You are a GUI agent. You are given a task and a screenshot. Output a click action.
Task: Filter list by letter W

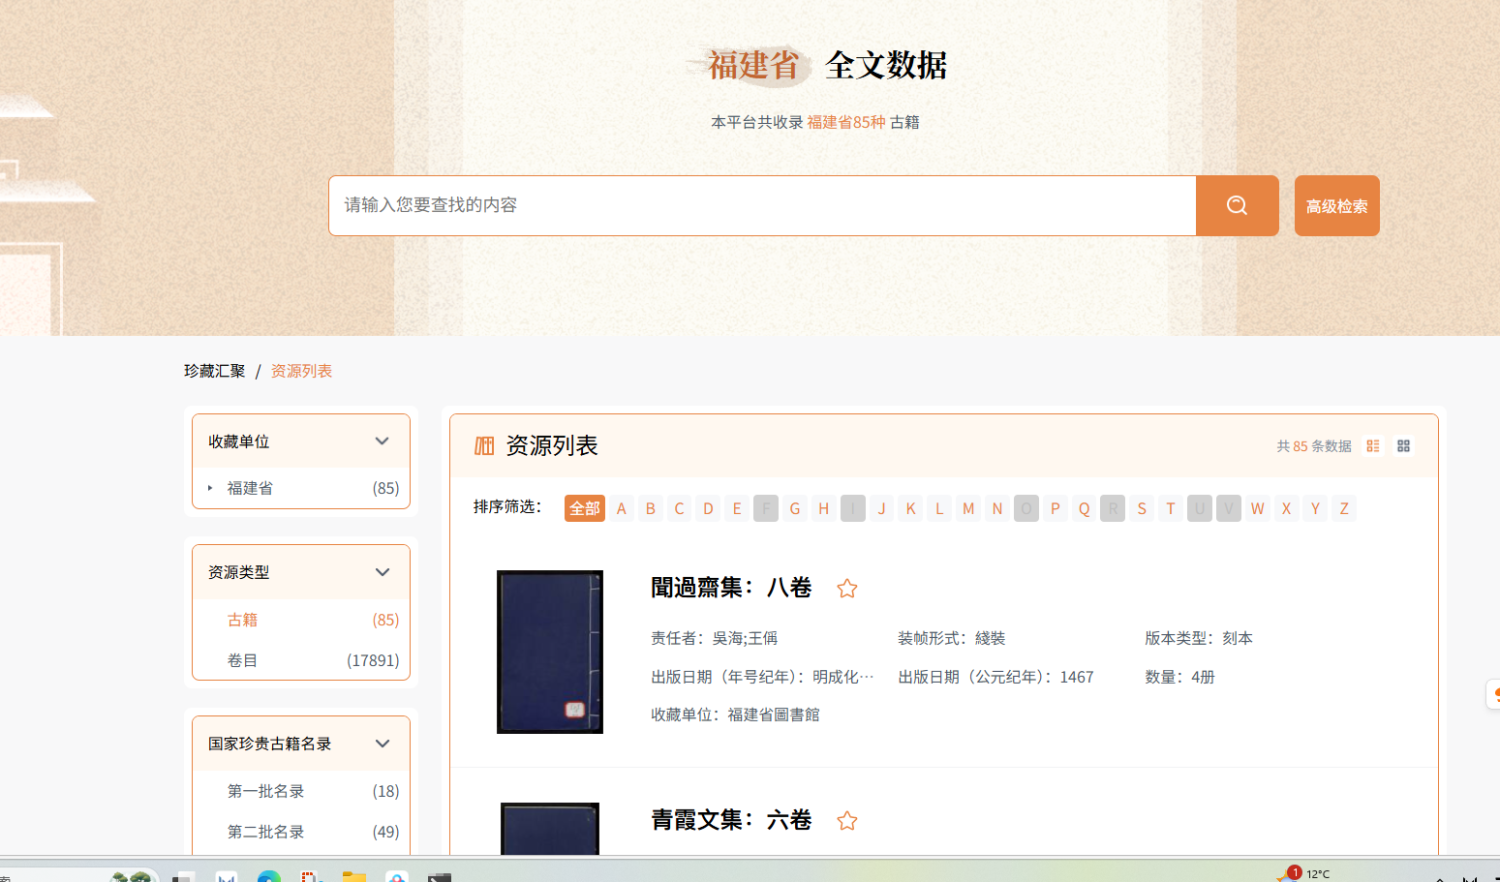(x=1258, y=508)
